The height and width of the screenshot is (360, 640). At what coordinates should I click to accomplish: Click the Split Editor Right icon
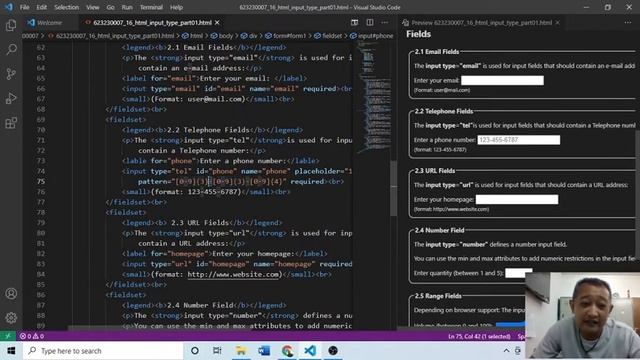(369, 22)
